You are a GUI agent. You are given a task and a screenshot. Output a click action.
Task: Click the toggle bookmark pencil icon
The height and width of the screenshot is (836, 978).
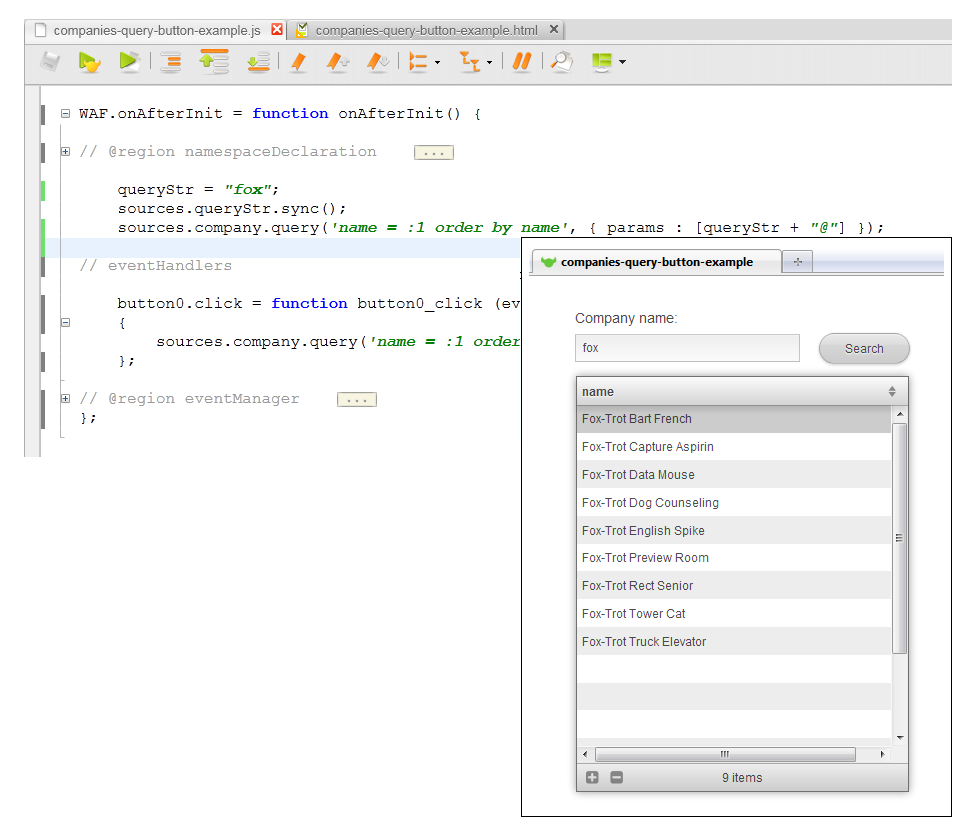click(x=298, y=62)
